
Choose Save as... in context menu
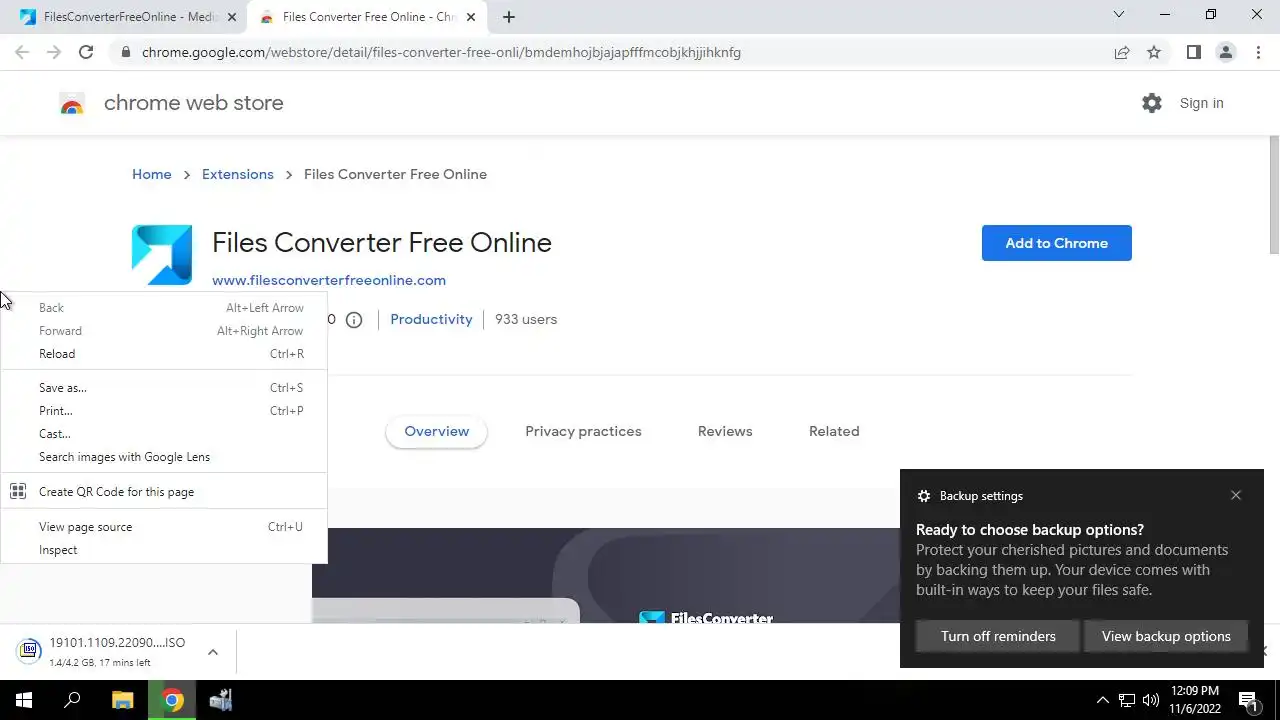(x=164, y=388)
